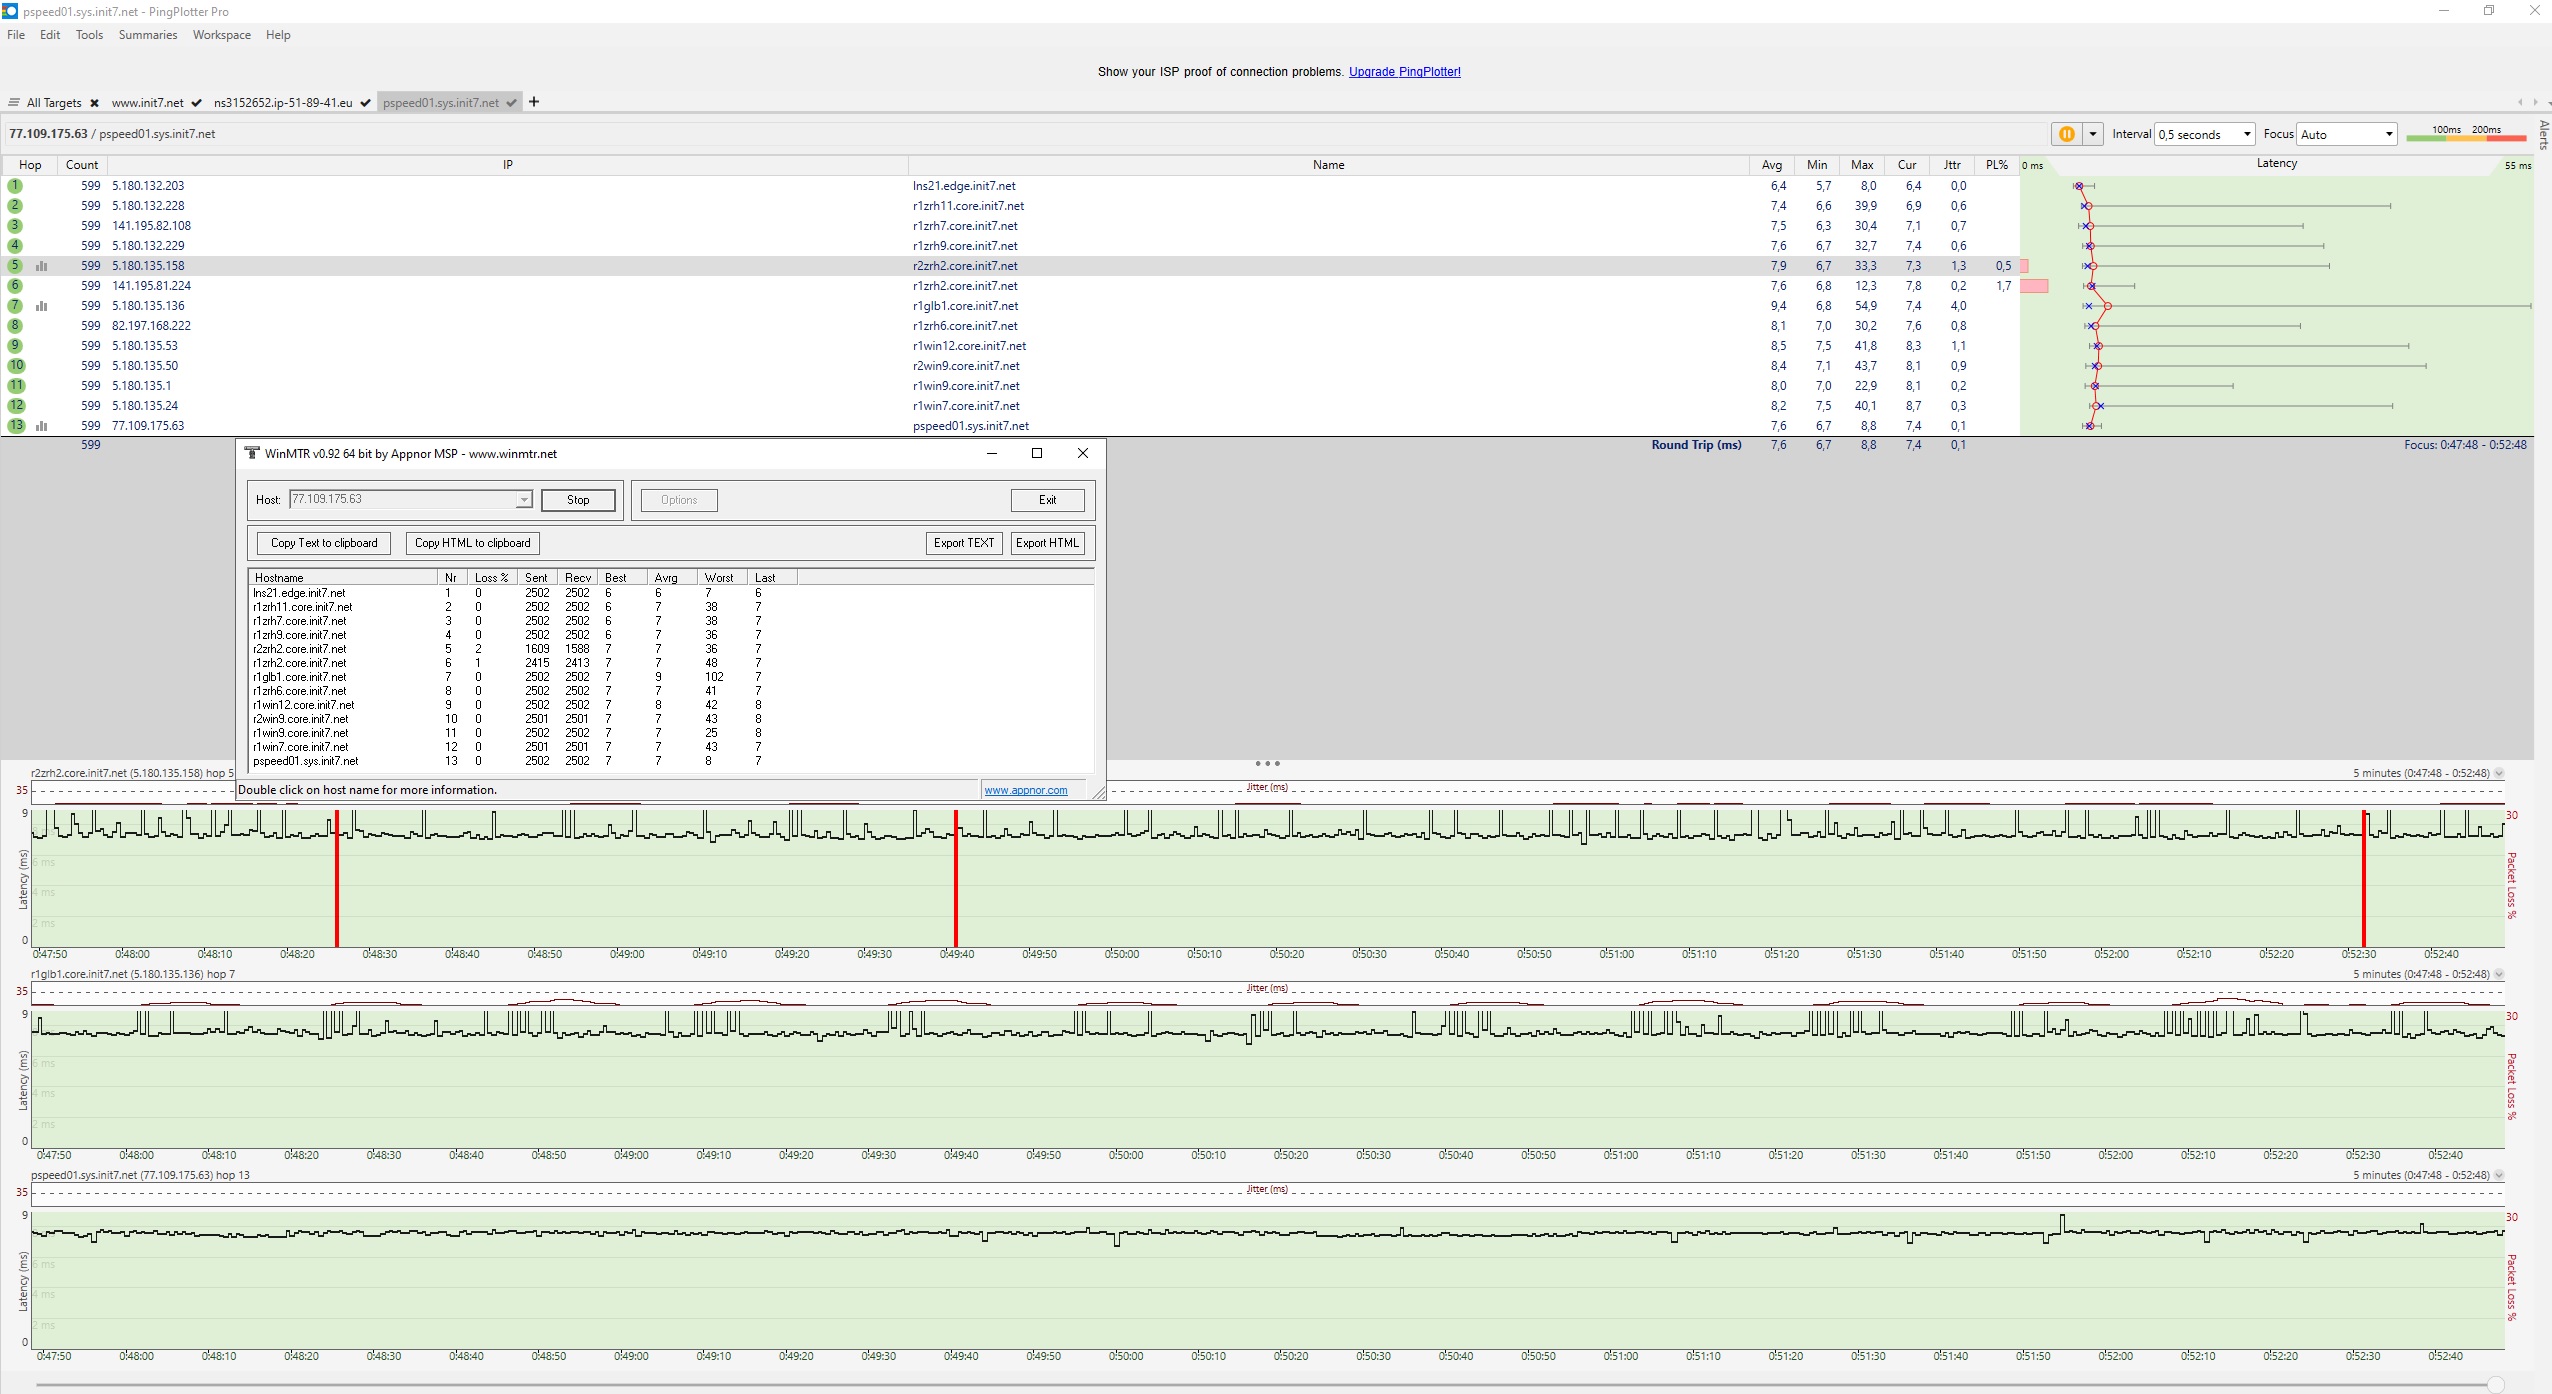The width and height of the screenshot is (2552, 1394).
Task: Open the Tools menu
Action: point(89,35)
